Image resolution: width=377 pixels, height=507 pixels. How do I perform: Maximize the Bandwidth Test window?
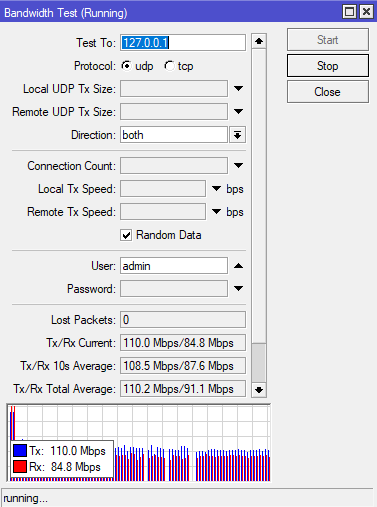point(349,12)
